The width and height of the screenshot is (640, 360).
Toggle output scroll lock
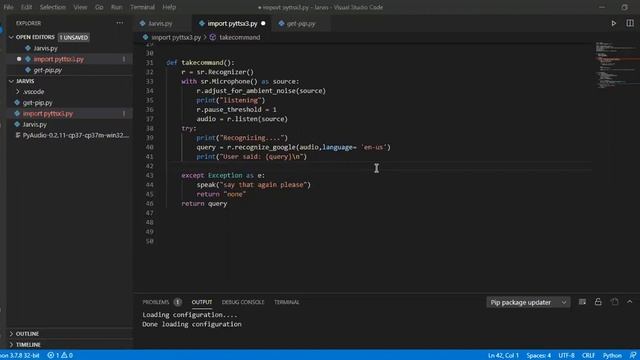click(598, 302)
